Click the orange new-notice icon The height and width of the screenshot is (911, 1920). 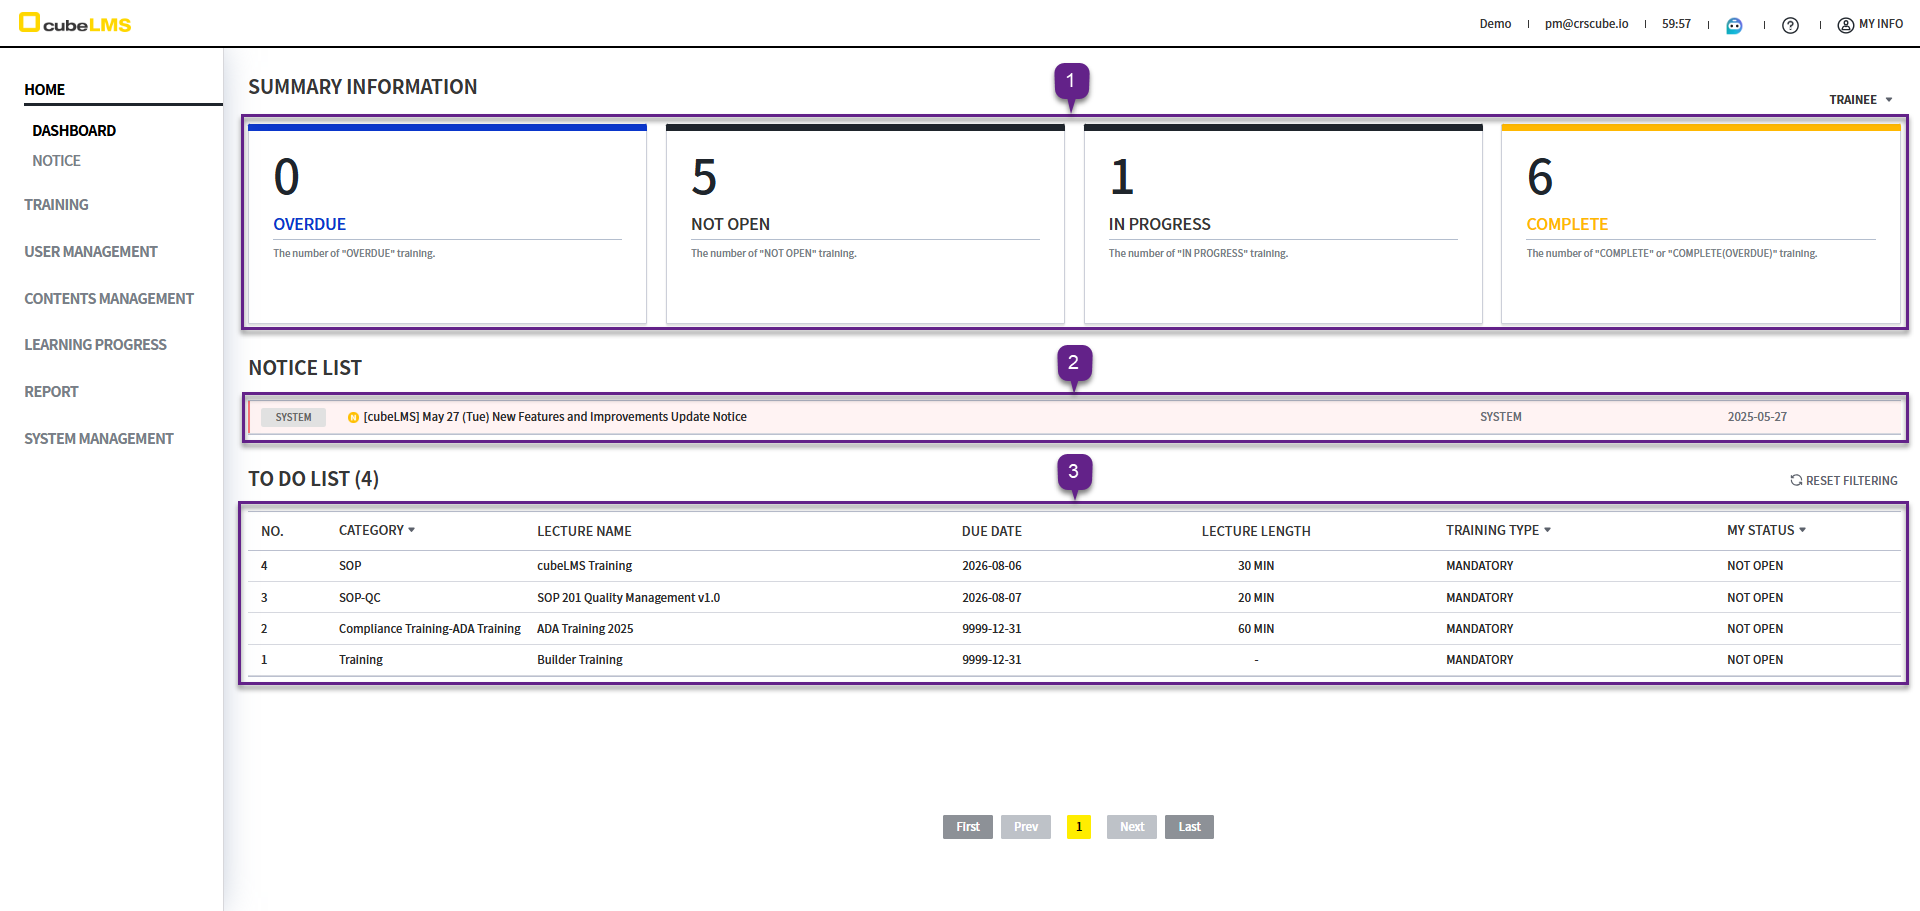pyautogui.click(x=353, y=418)
